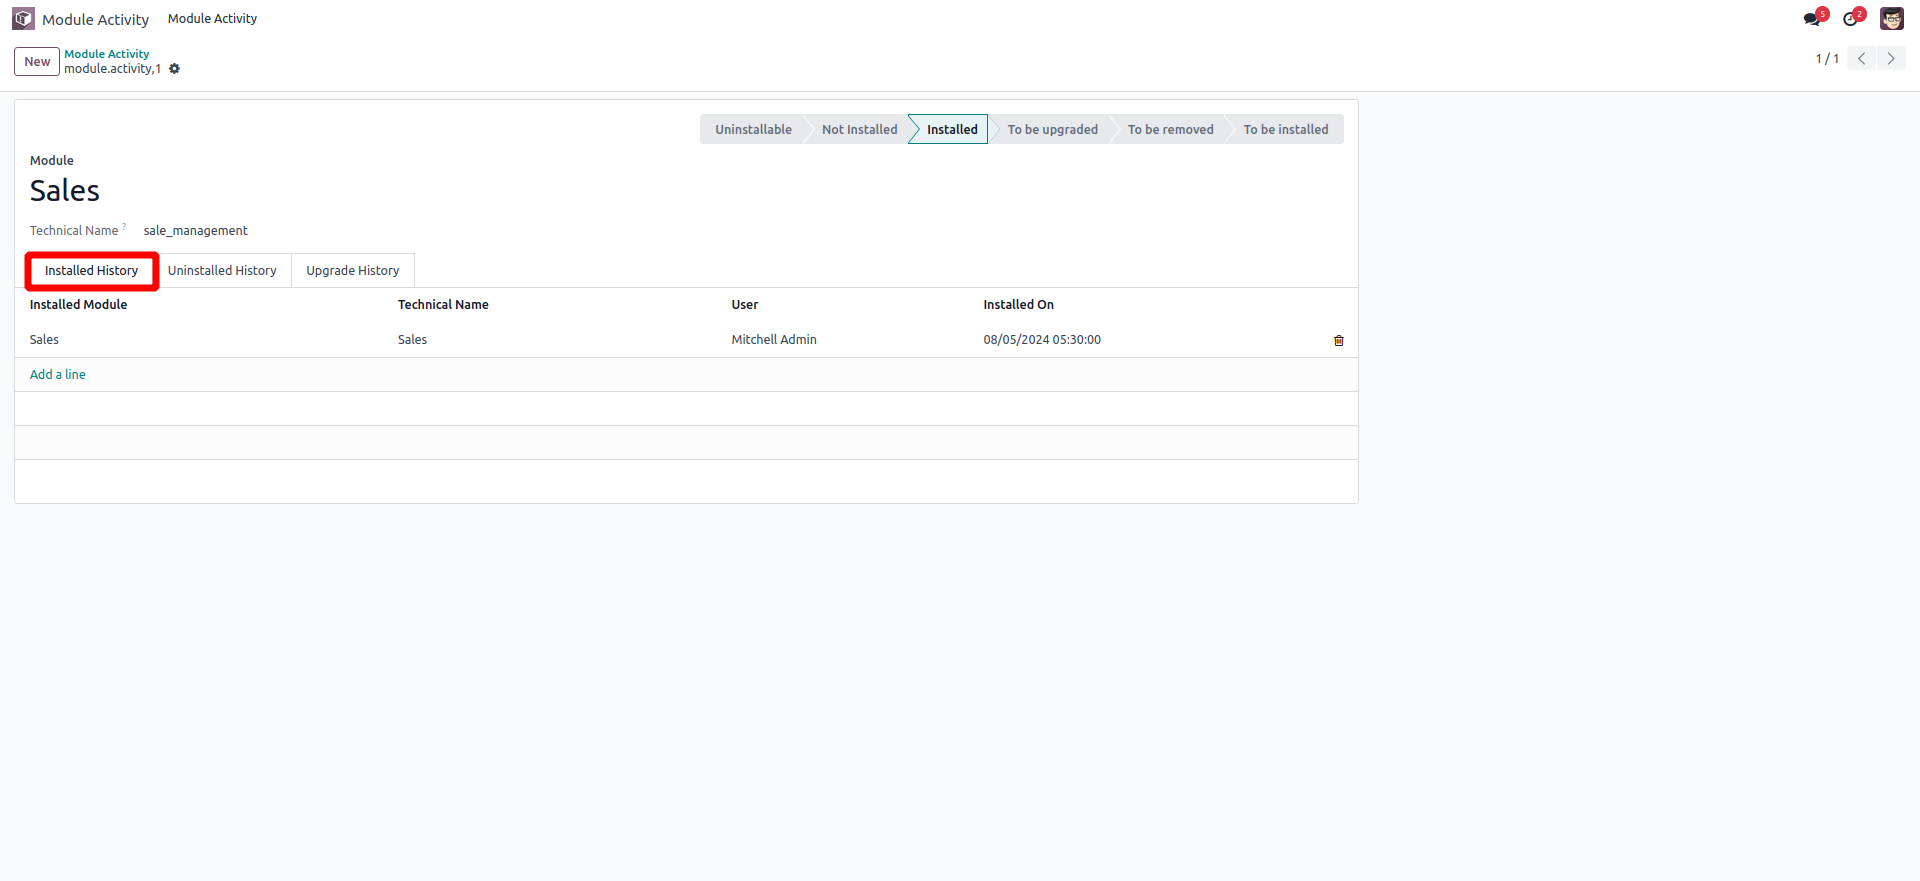Delete the Sales row with the trash icon
Screen dimensions: 1920x881
point(1338,340)
